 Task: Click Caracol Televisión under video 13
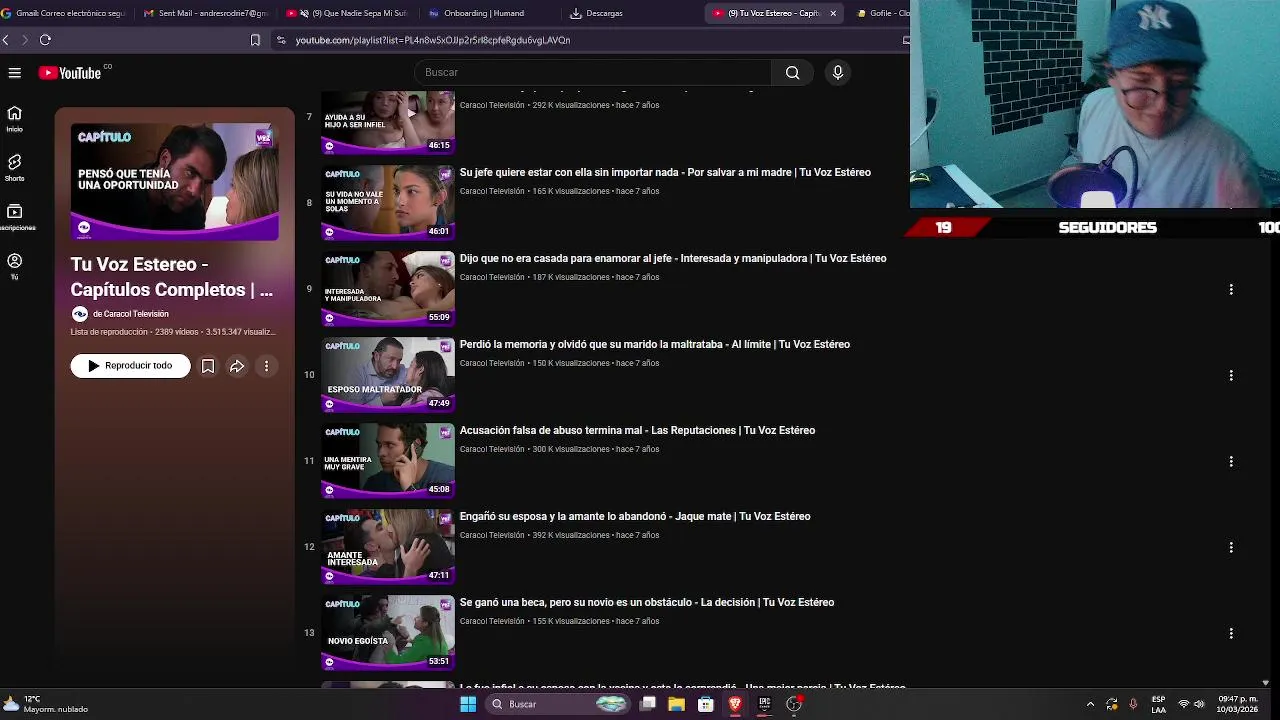pyautogui.click(x=492, y=621)
